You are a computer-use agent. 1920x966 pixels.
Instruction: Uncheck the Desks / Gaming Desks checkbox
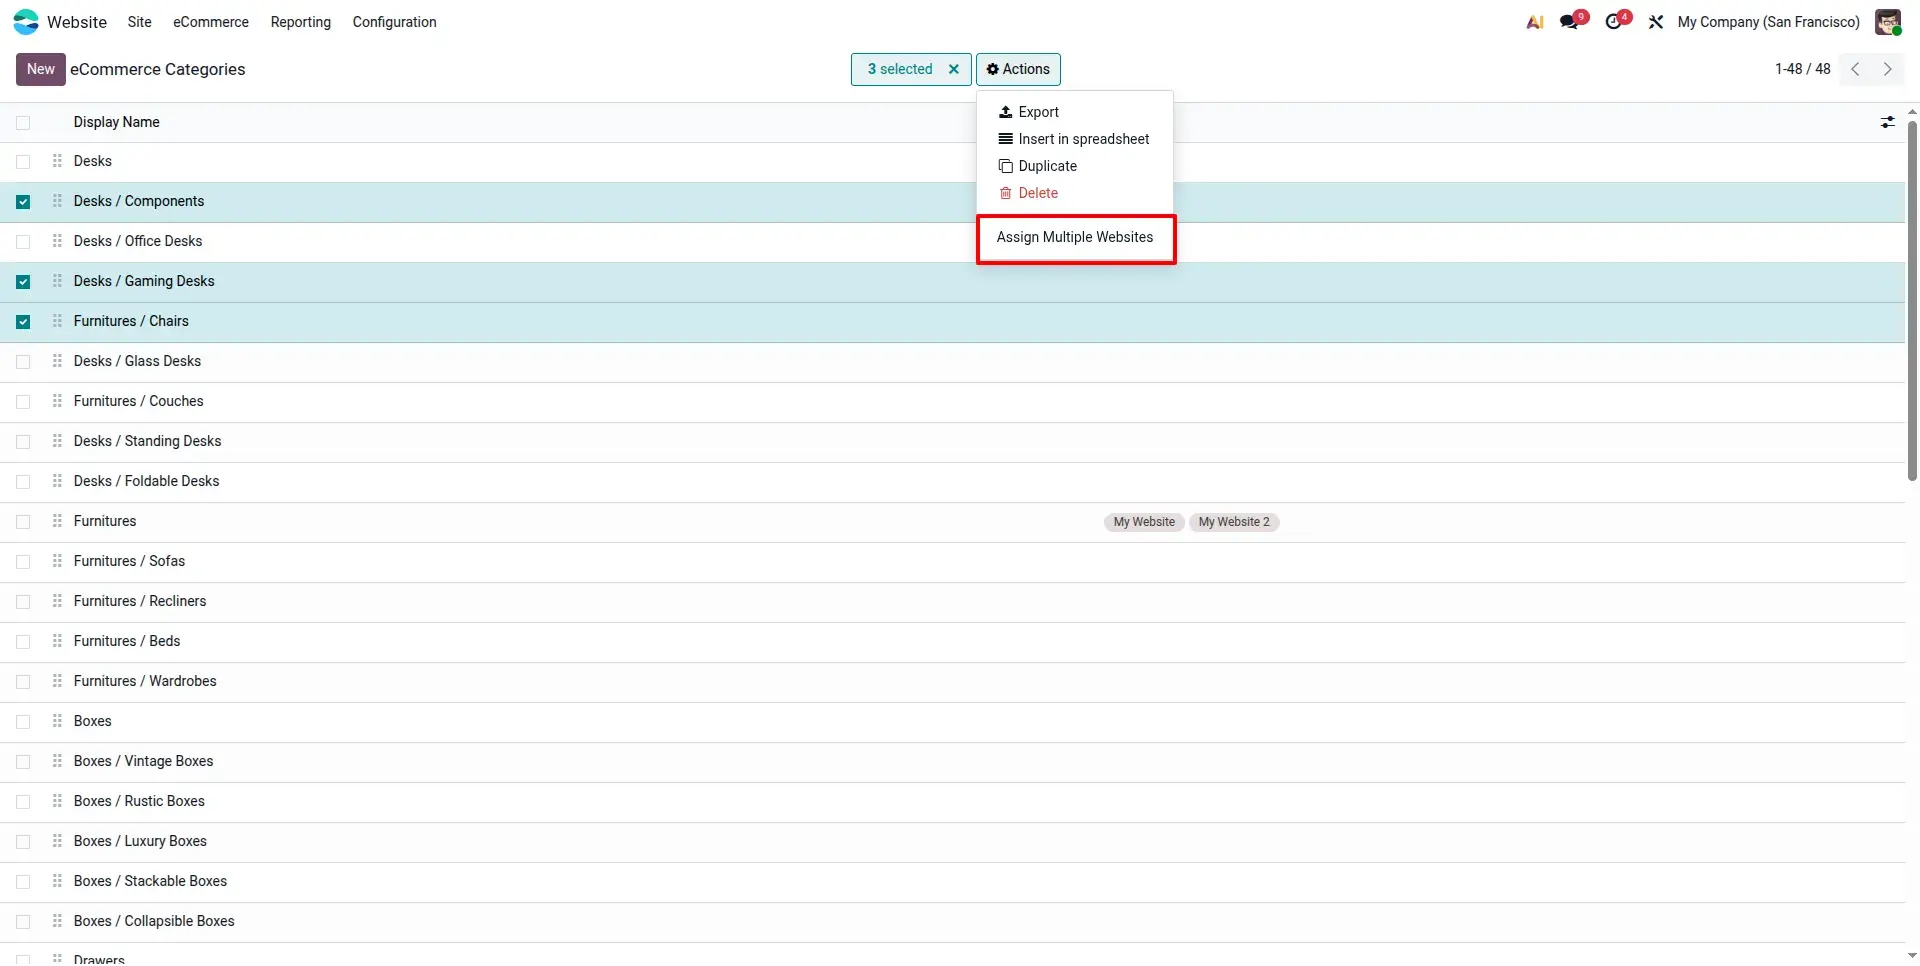coord(23,282)
